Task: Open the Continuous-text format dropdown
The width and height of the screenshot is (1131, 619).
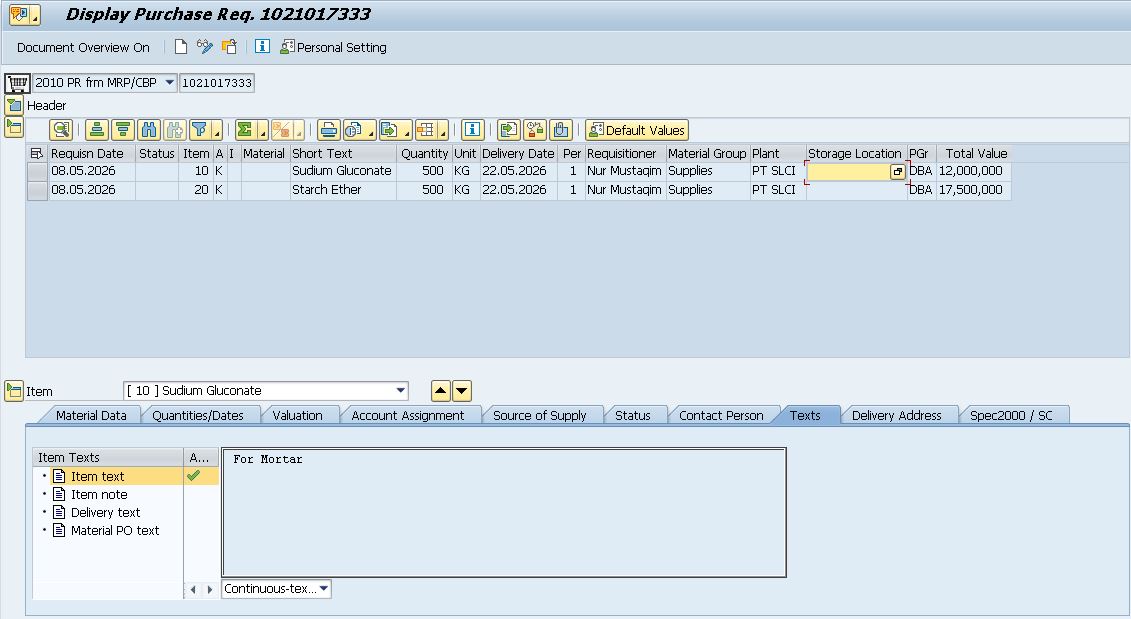Action: tap(276, 589)
